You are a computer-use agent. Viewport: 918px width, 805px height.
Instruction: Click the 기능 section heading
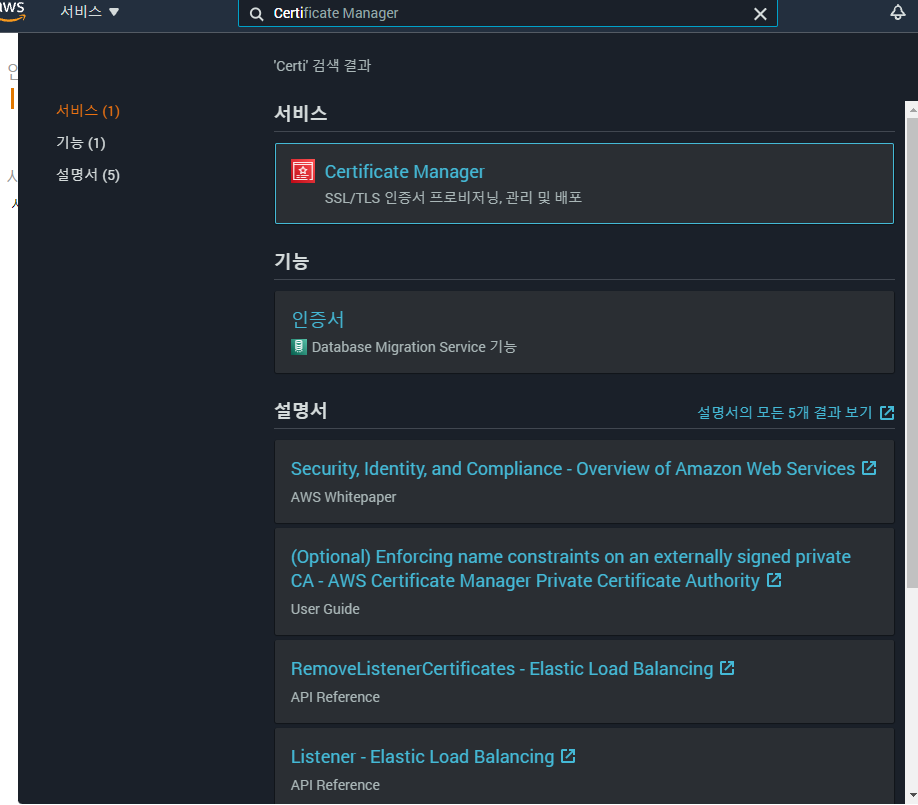(292, 261)
